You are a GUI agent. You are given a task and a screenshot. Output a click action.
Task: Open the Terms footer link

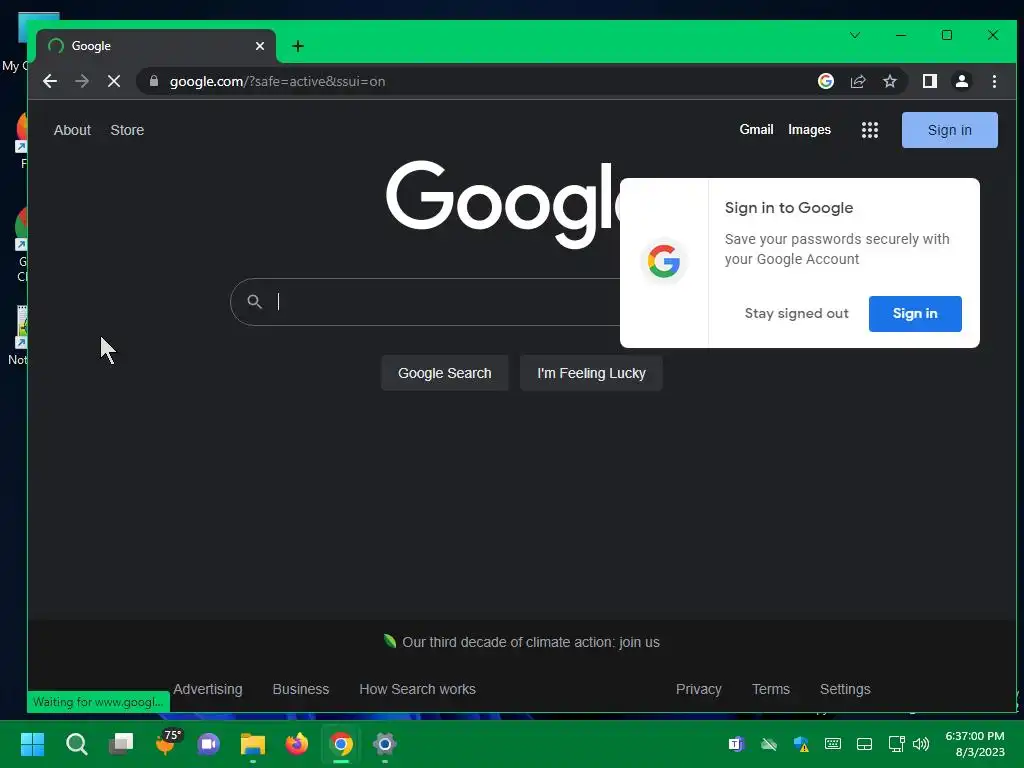click(771, 689)
